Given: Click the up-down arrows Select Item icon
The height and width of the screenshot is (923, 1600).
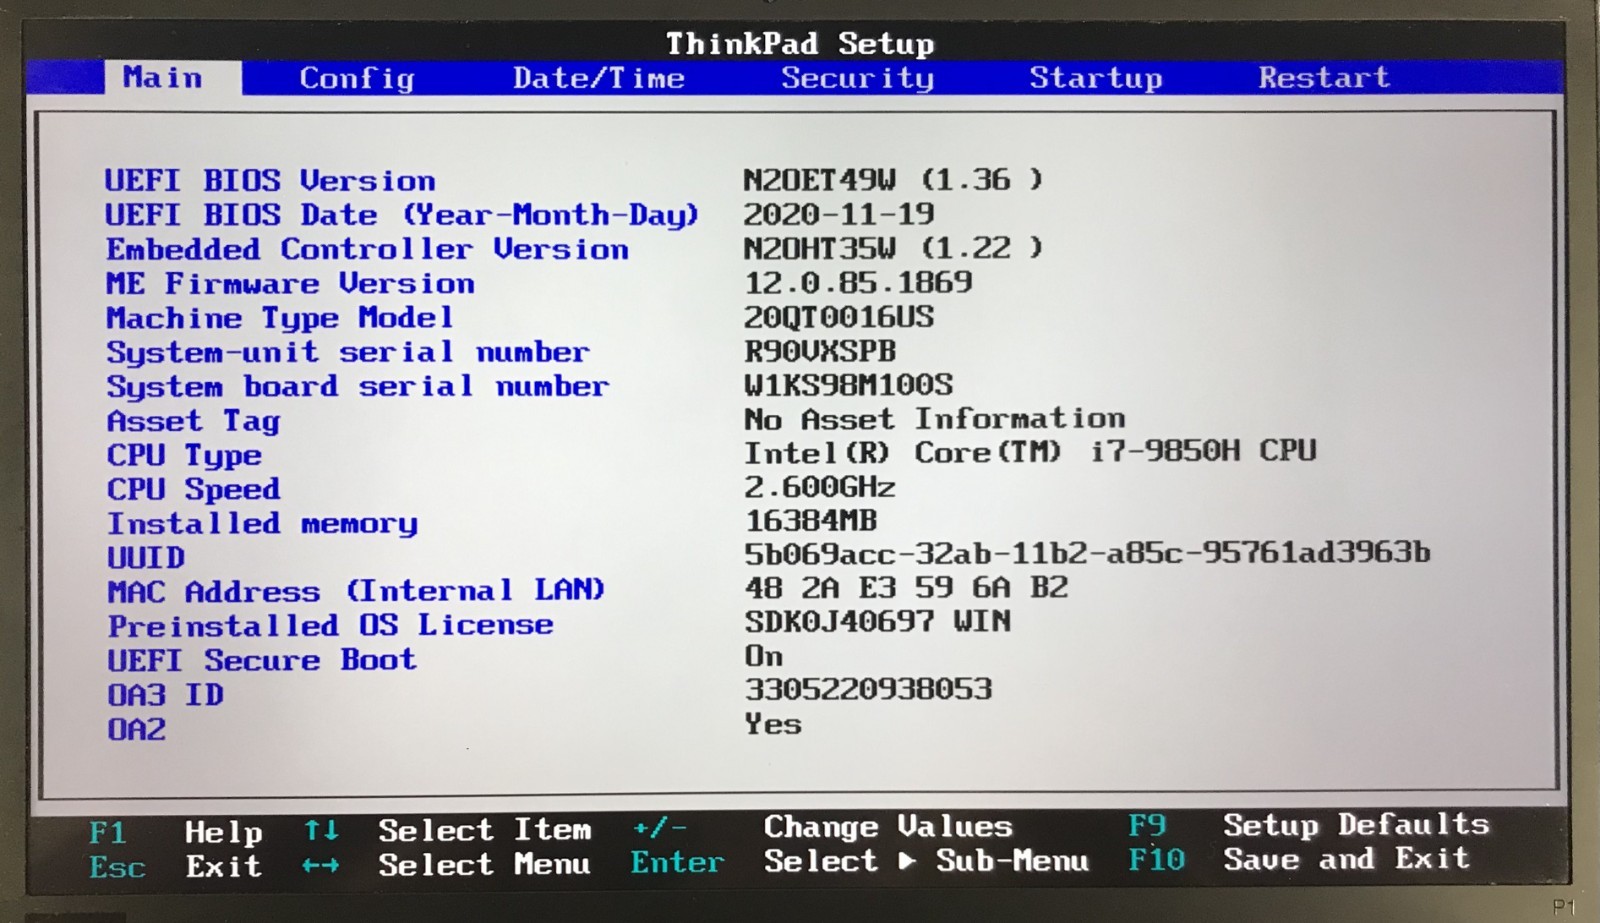Looking at the screenshot, I should pyautogui.click(x=321, y=830).
